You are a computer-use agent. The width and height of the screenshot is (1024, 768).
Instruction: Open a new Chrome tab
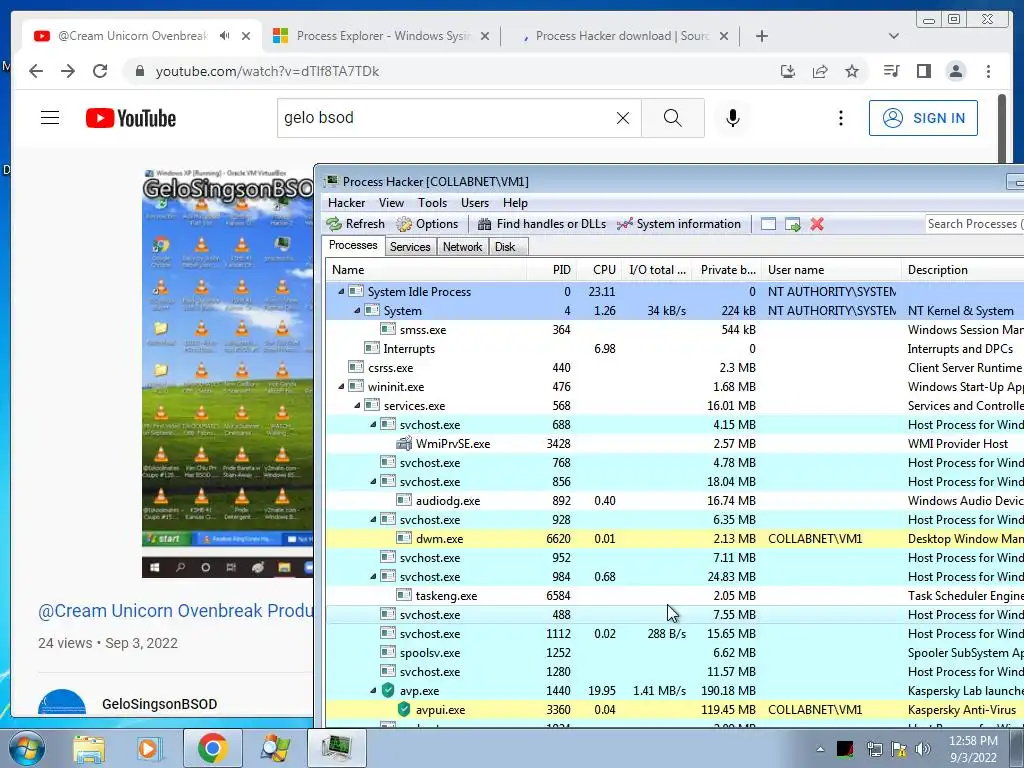pos(761,36)
